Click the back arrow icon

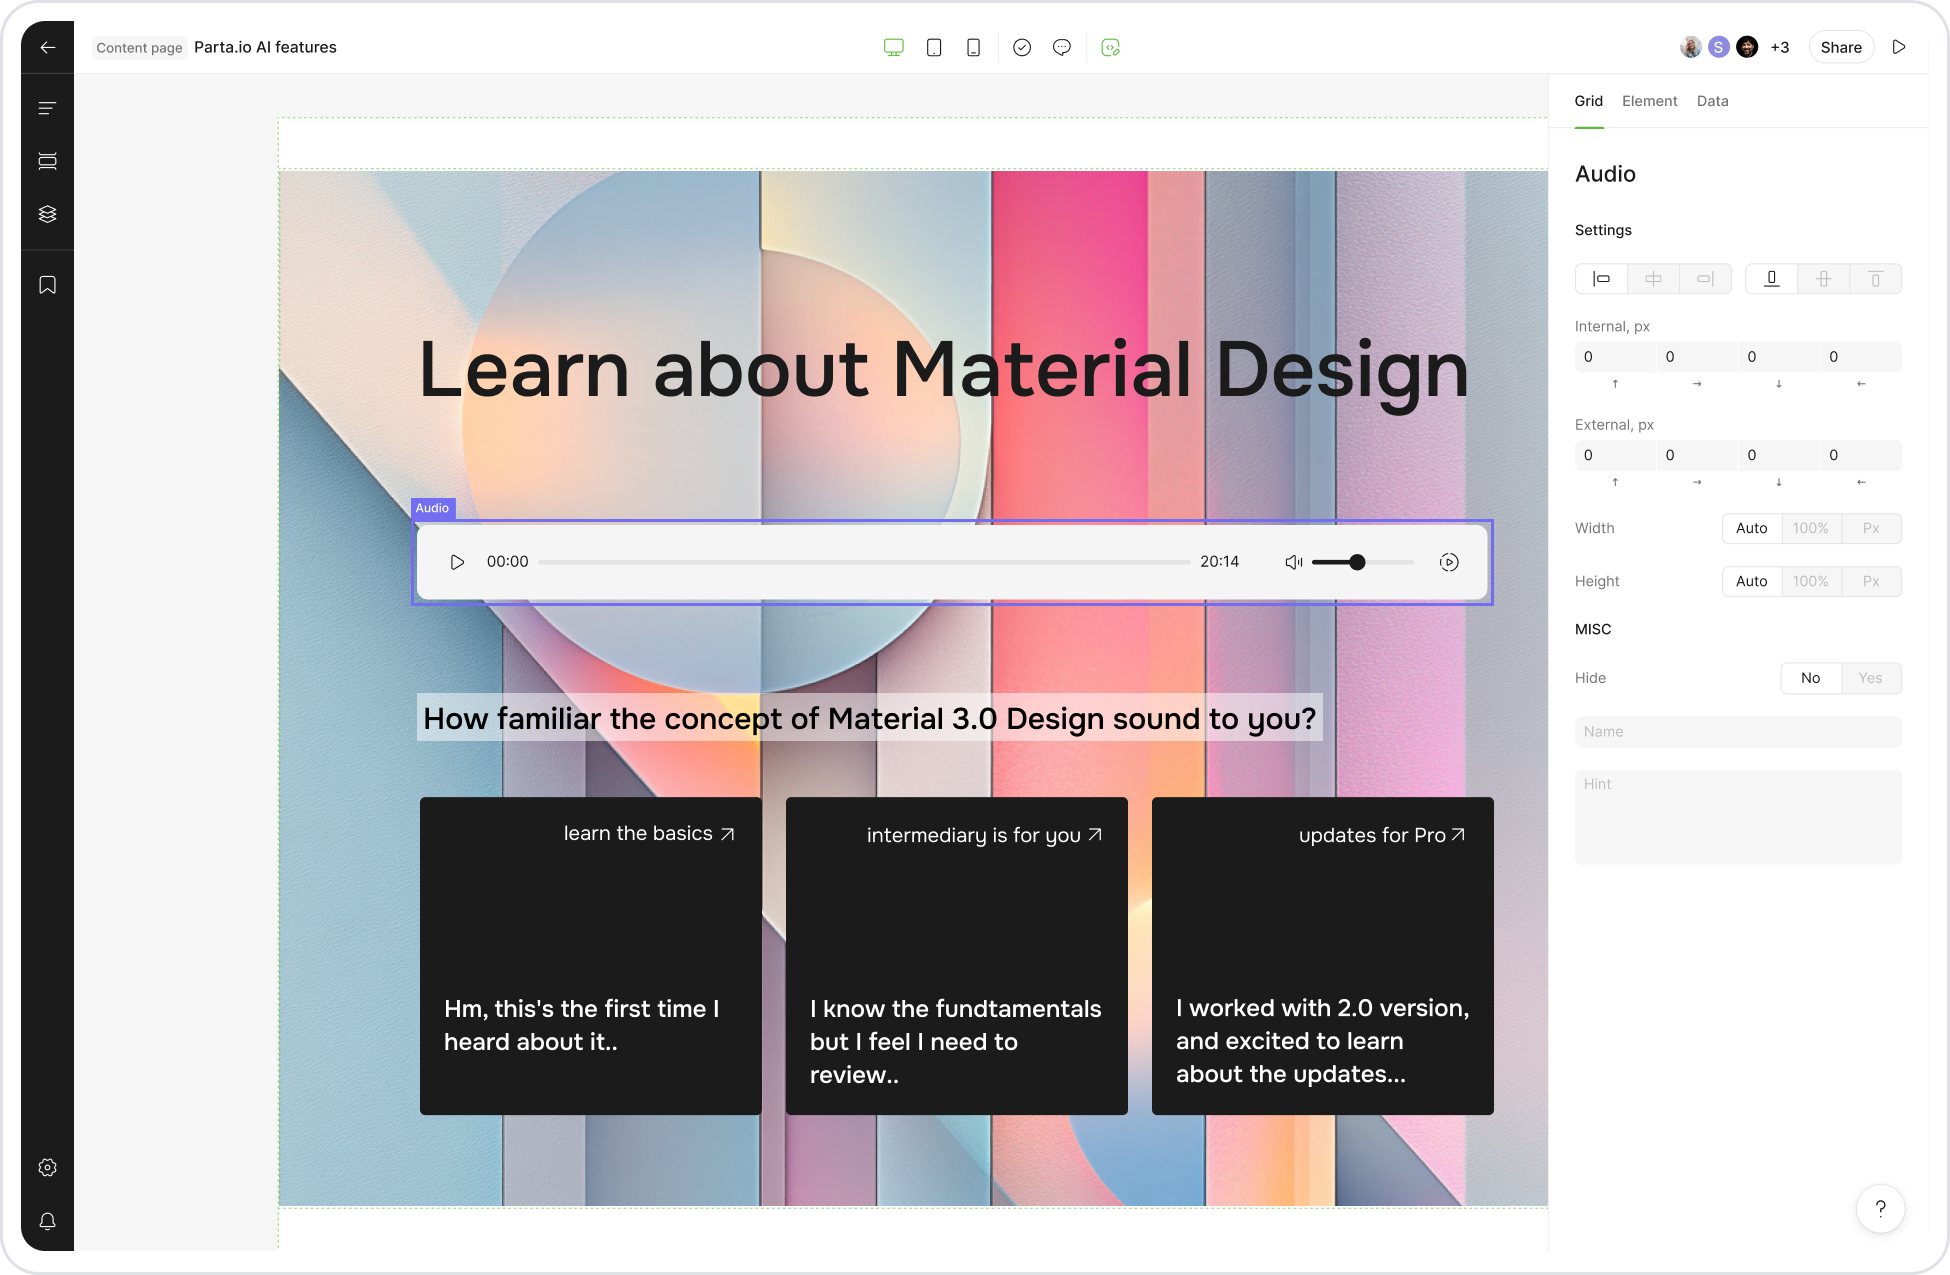(47, 47)
